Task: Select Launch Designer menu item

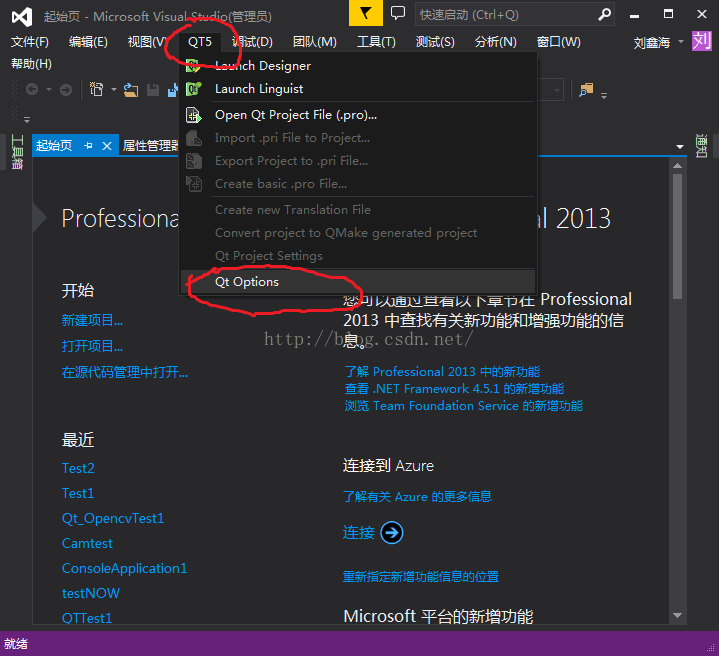Action: tap(358, 66)
